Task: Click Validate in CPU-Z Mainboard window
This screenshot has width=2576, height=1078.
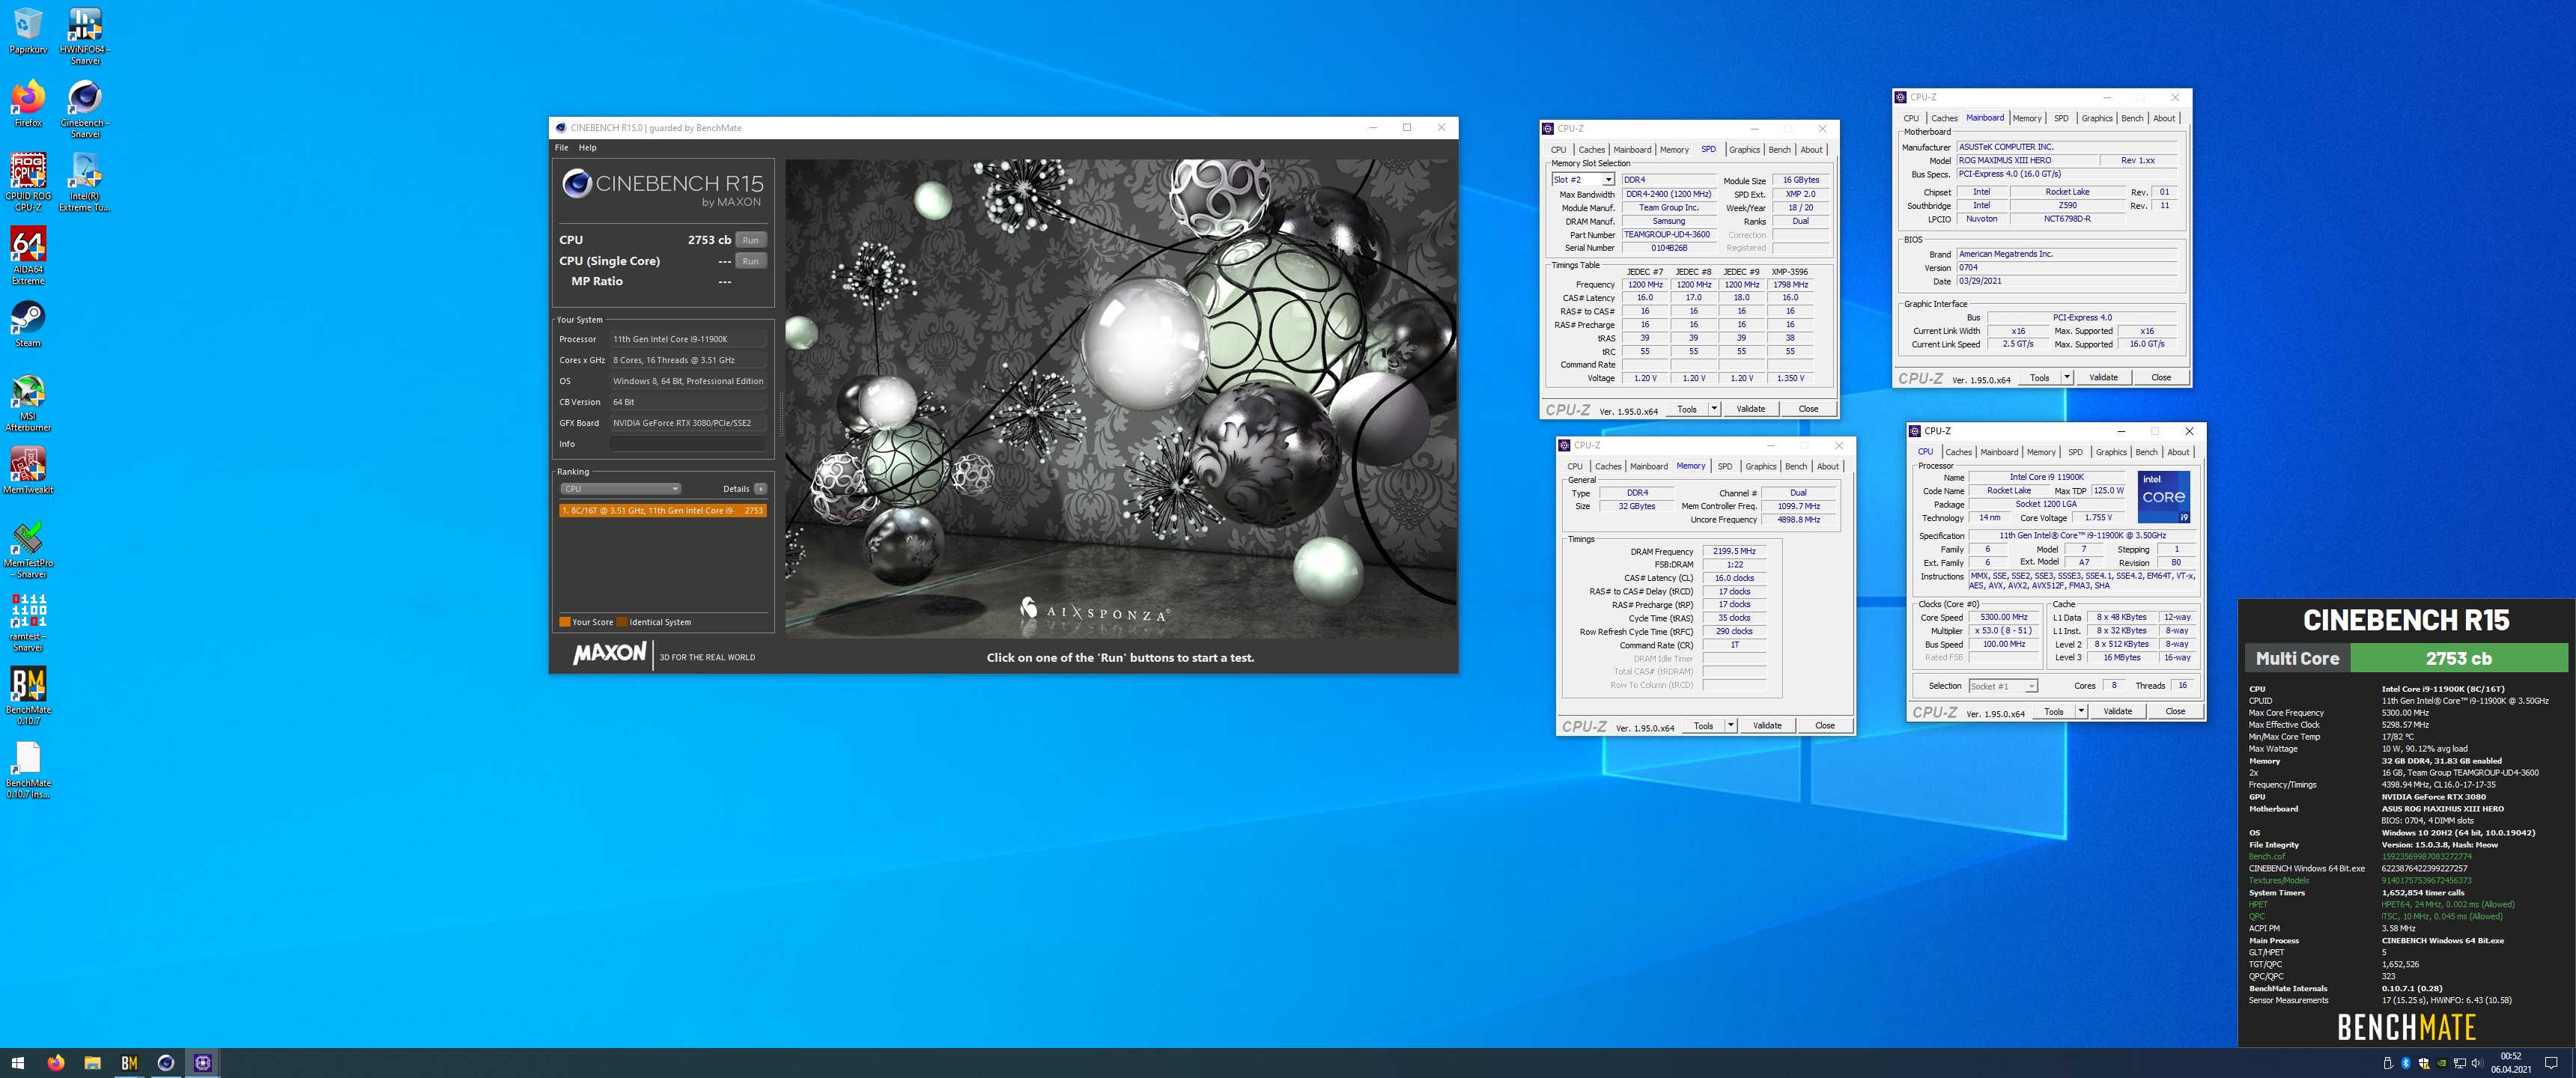Action: pos(2103,377)
